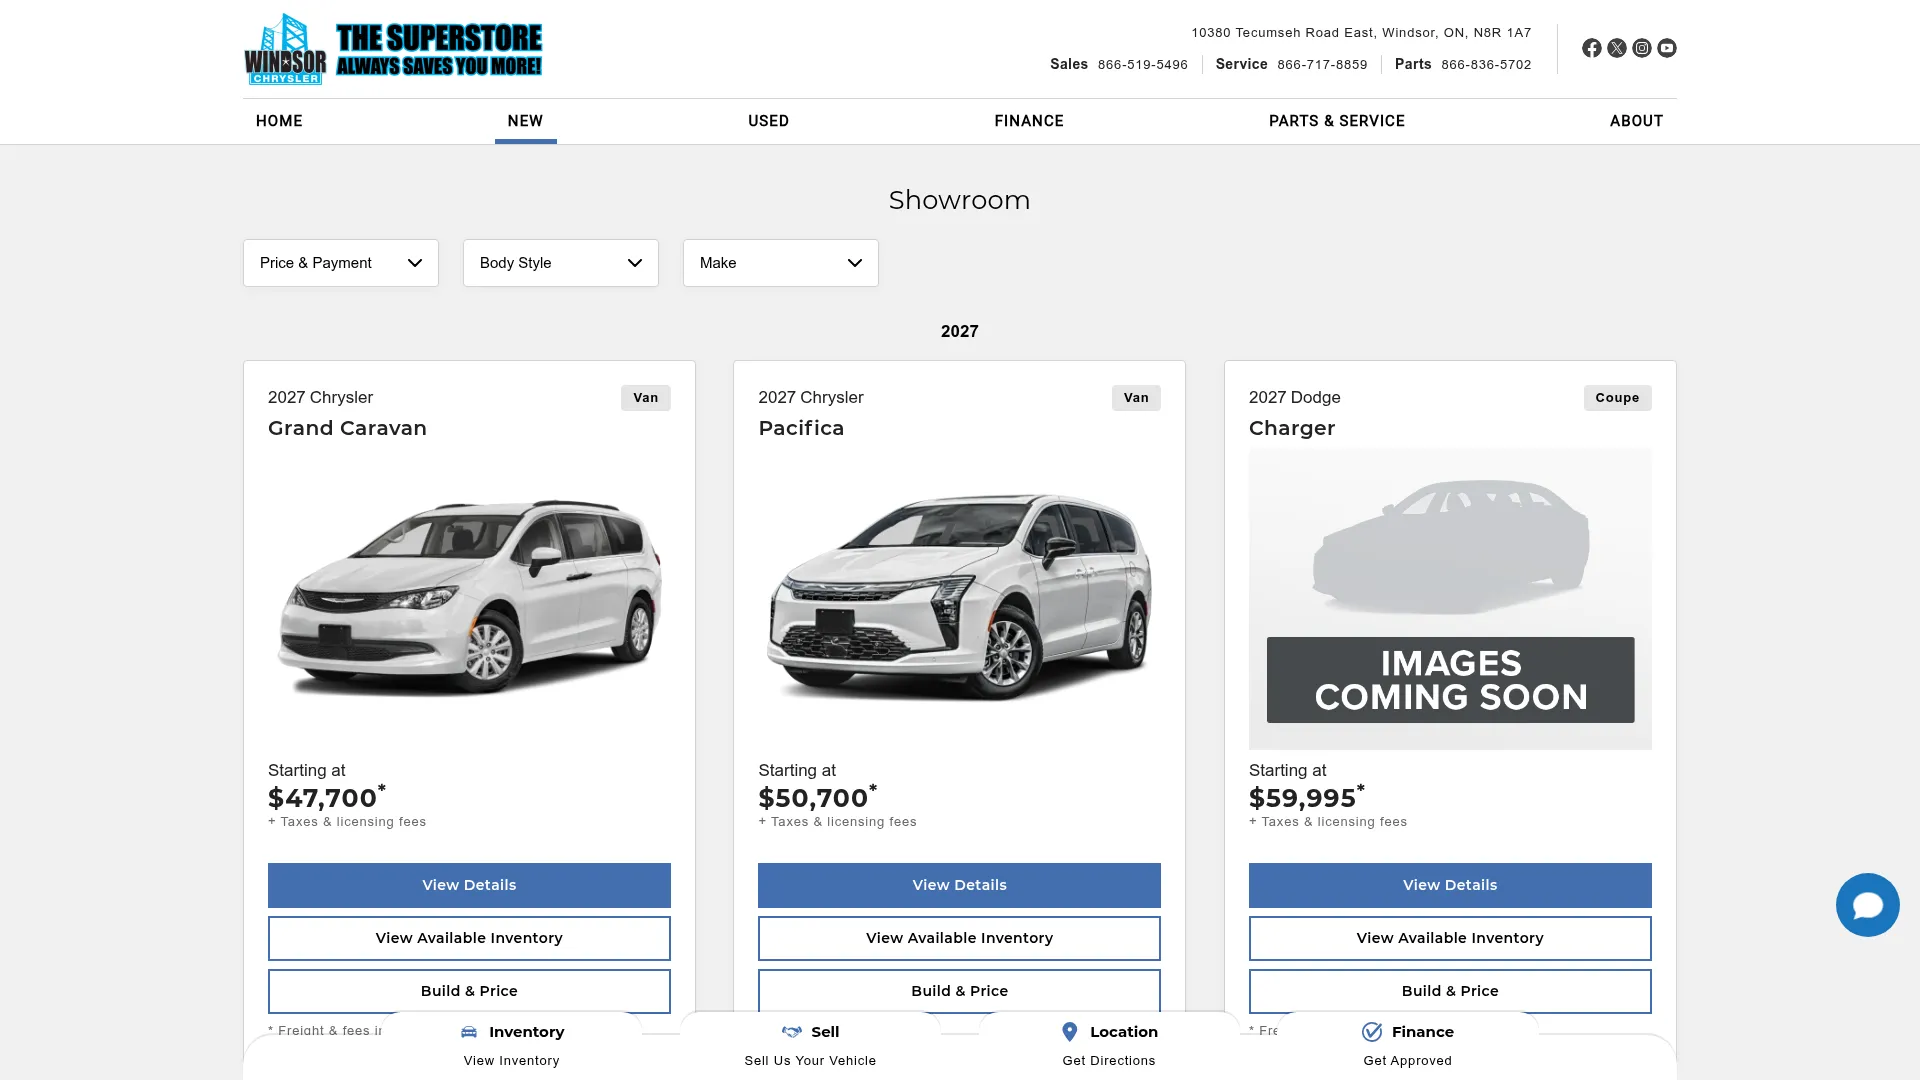Select the NEW menu item
Screen dimensions: 1920x1080
[525, 121]
